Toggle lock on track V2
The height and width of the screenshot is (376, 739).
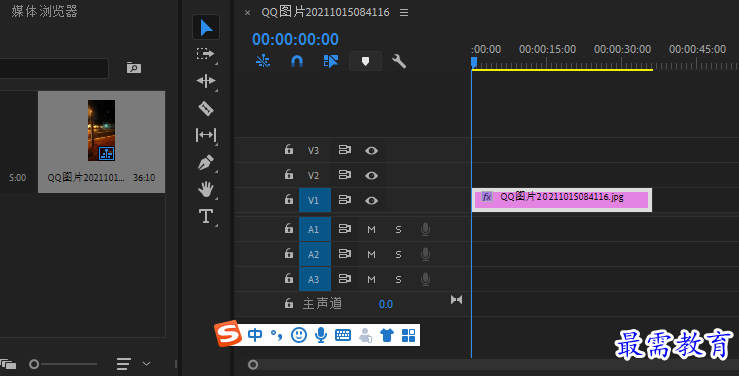(289, 175)
